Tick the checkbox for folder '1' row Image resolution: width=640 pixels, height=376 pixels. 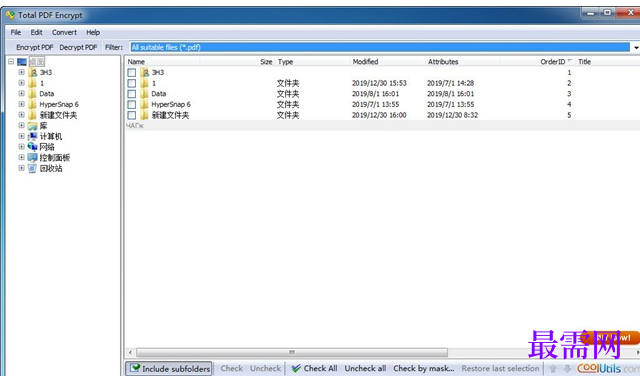[132, 83]
